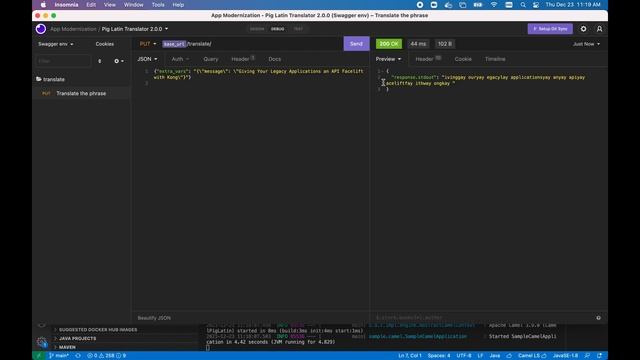Open Control Center icon
The image size is (640, 360).
536,5
